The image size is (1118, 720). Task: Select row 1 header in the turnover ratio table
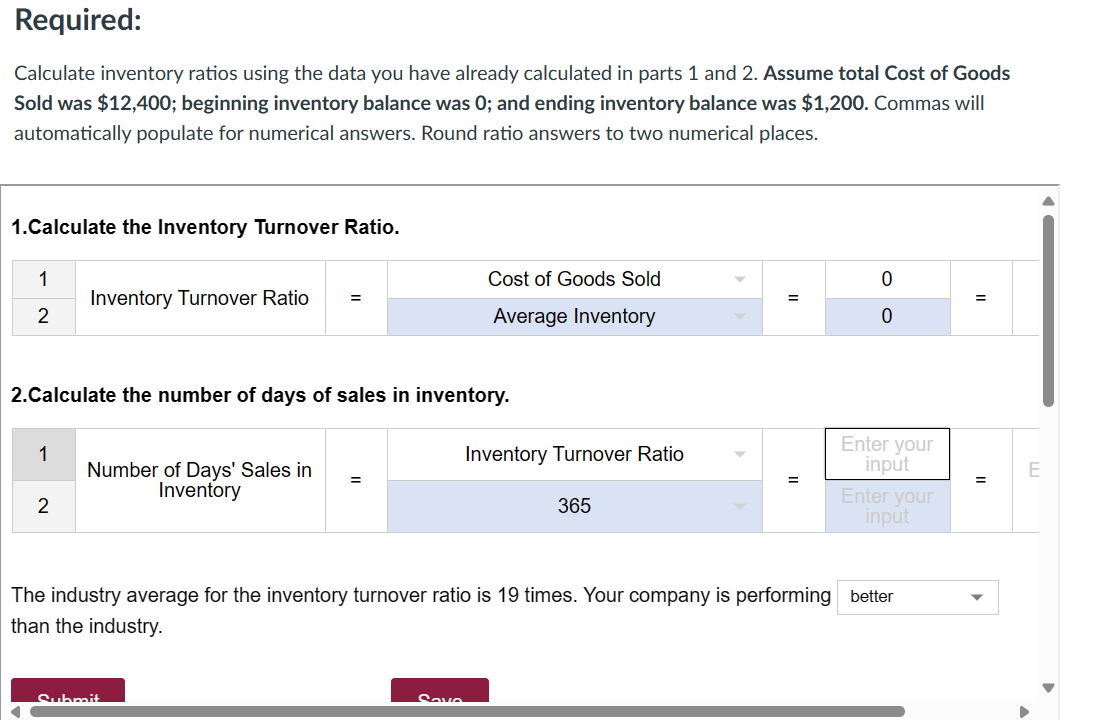coord(43,279)
